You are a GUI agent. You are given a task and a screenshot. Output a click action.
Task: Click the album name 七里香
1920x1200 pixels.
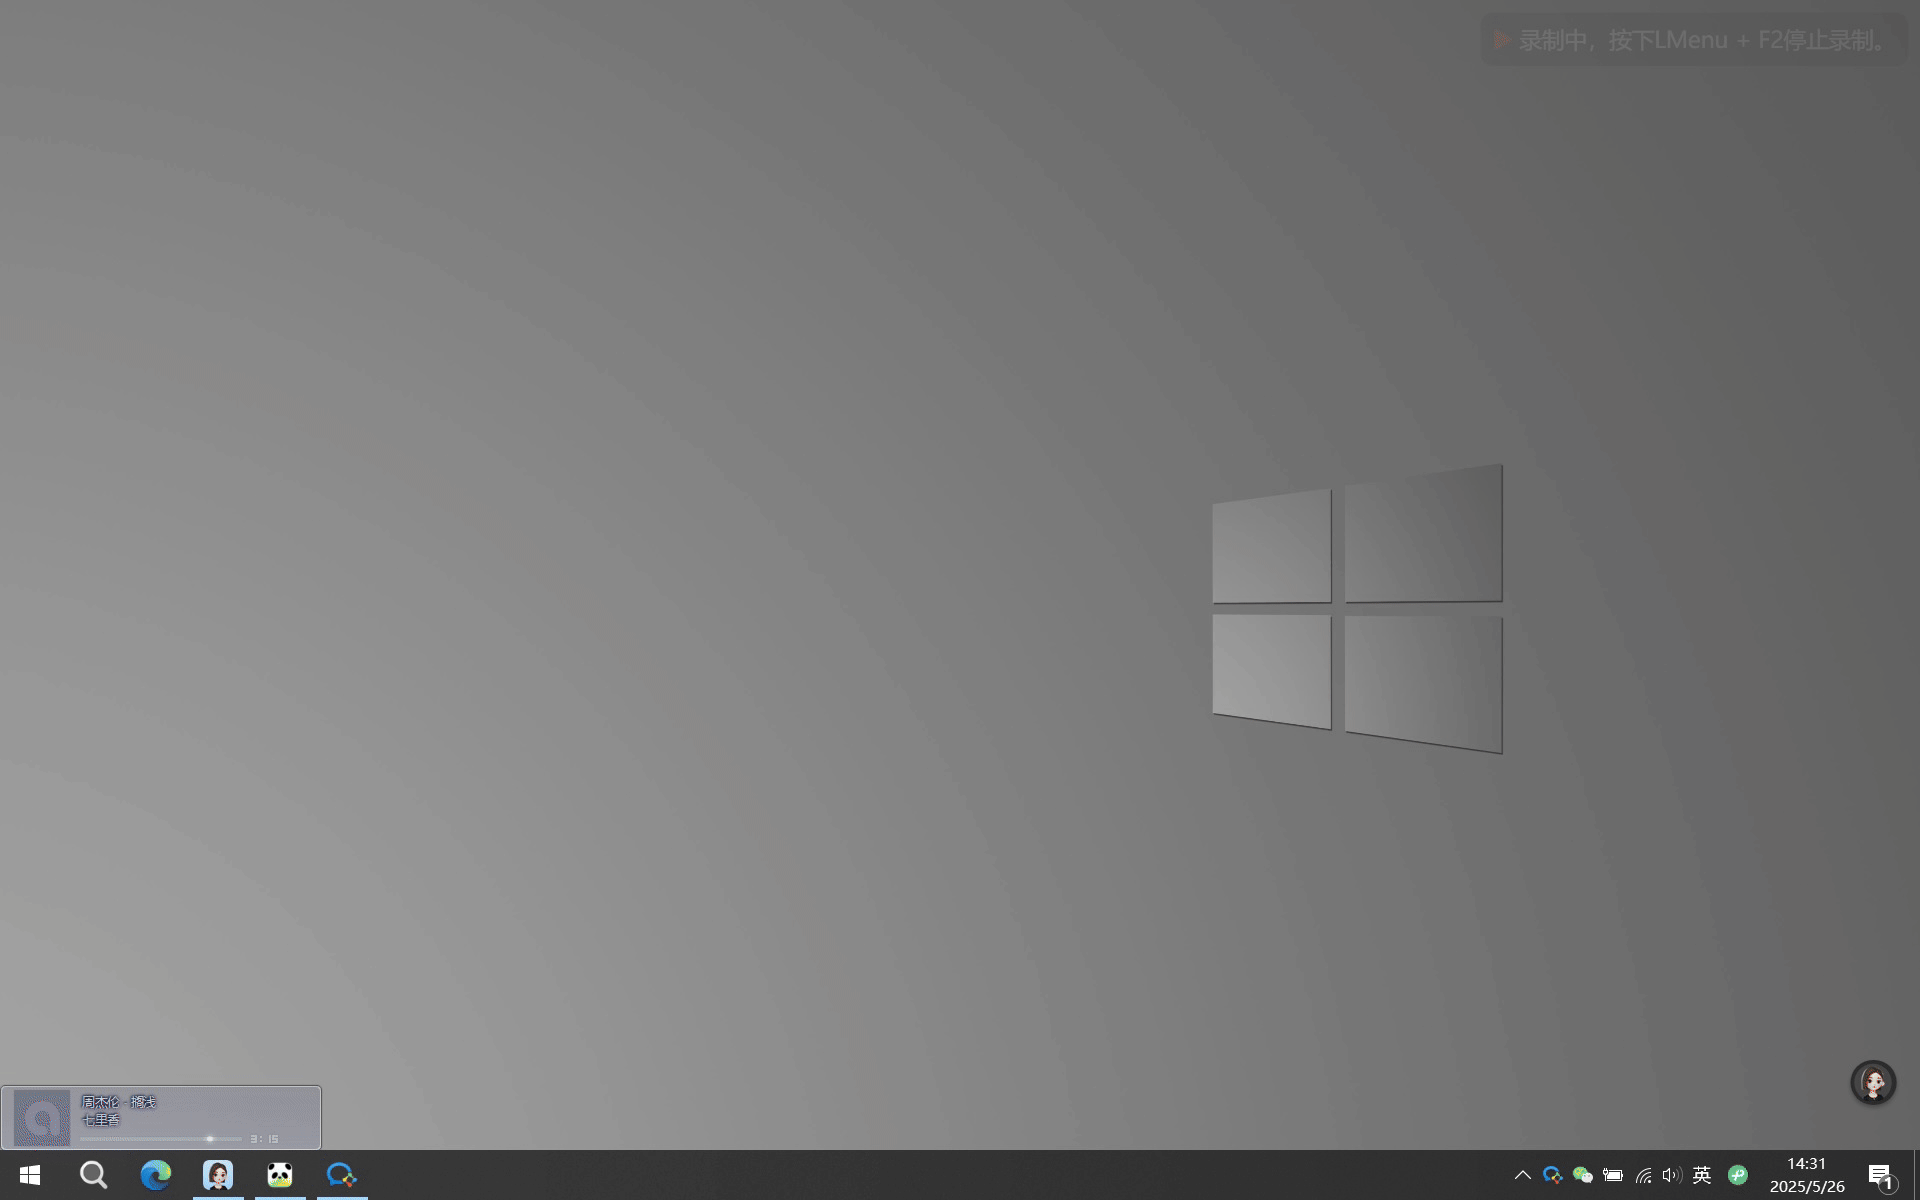(101, 1120)
